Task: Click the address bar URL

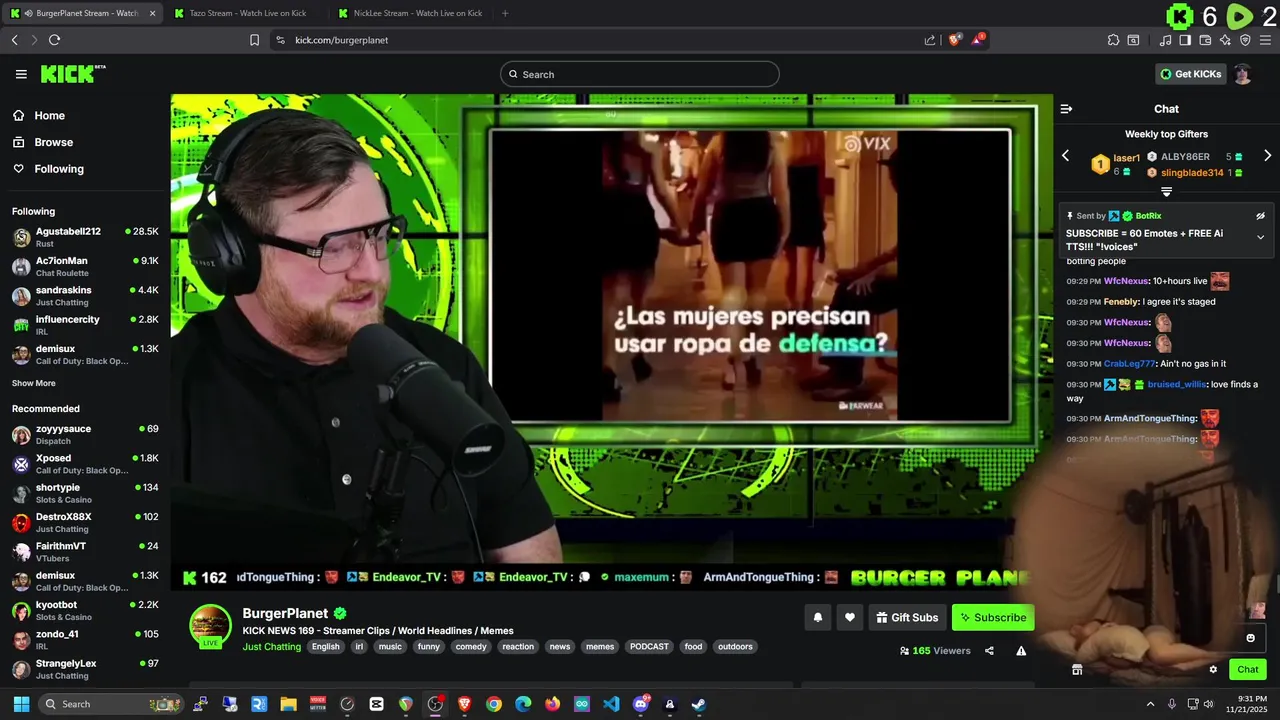Action: [341, 40]
